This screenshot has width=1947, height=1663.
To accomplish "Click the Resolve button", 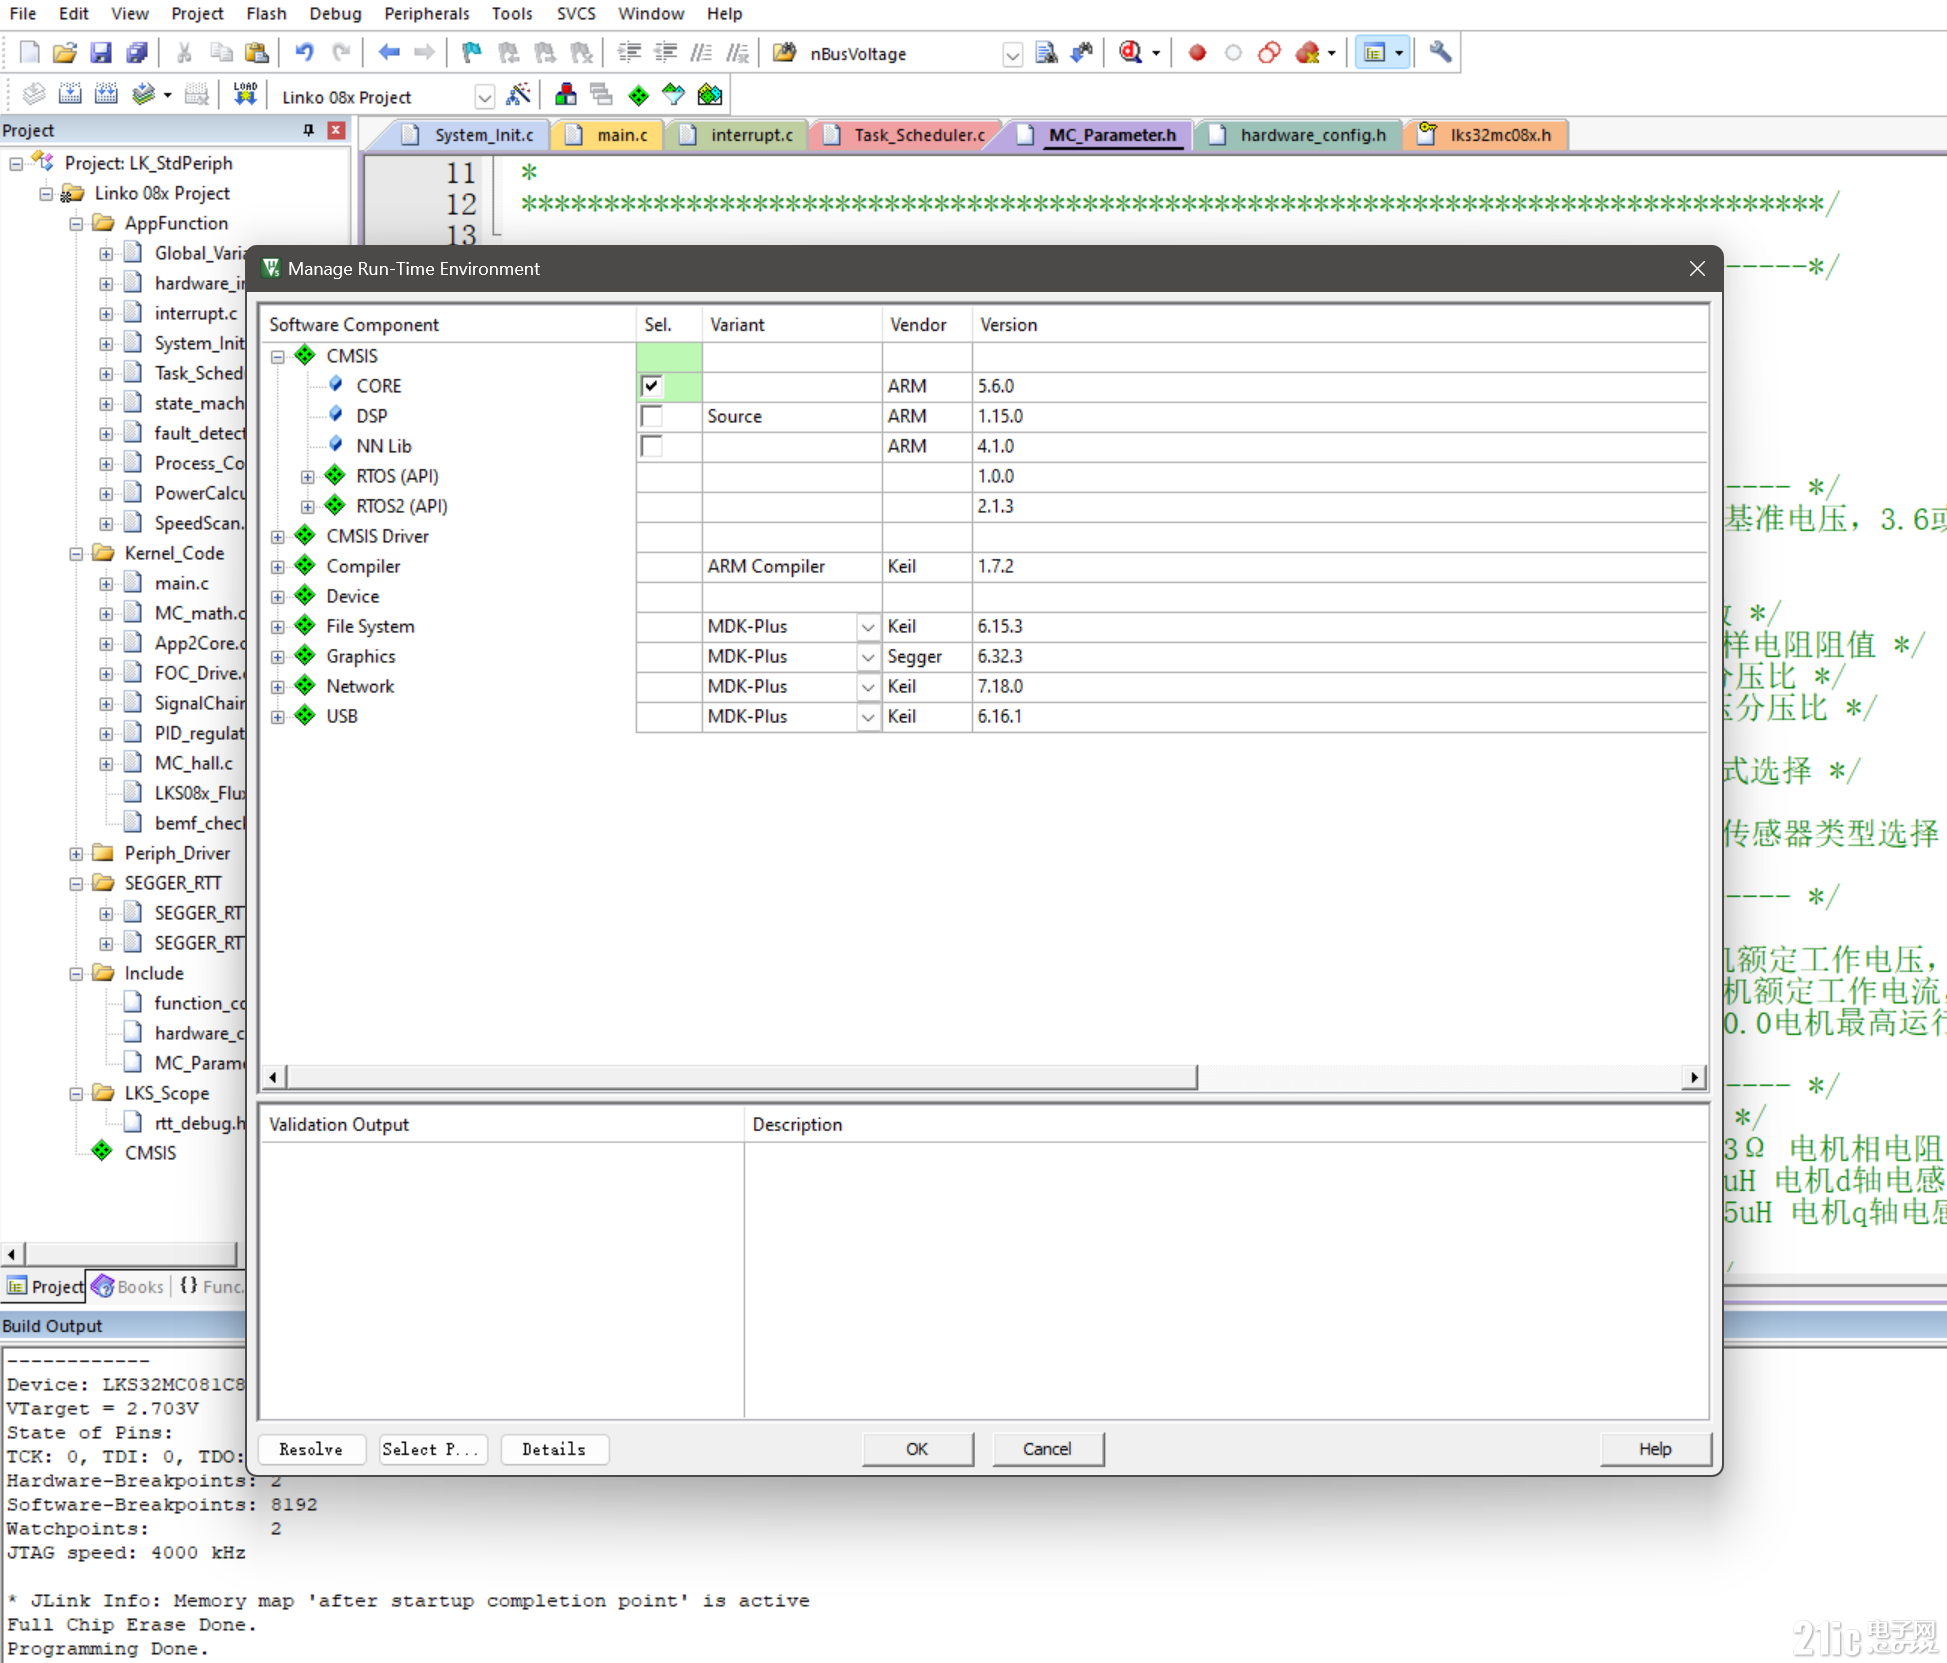I will (x=311, y=1449).
